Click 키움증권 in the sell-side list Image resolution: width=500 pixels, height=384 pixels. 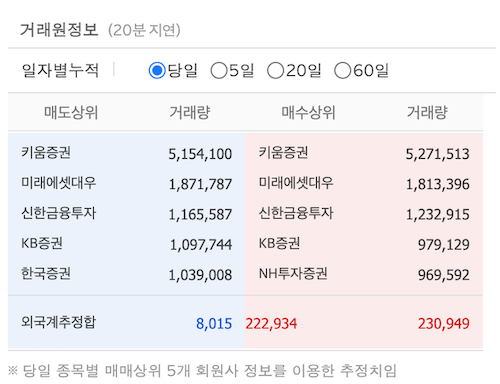[46, 153]
